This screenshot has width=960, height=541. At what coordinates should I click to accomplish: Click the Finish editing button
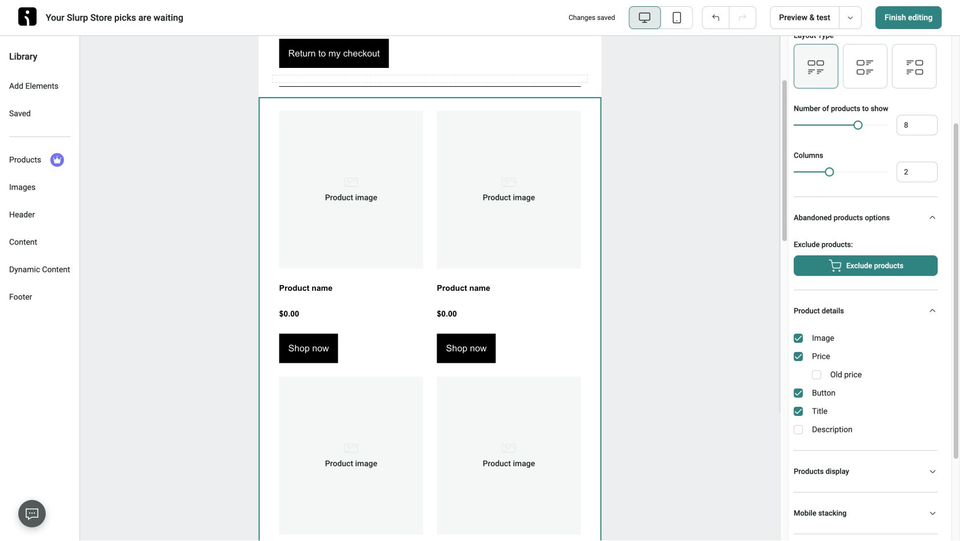click(908, 18)
